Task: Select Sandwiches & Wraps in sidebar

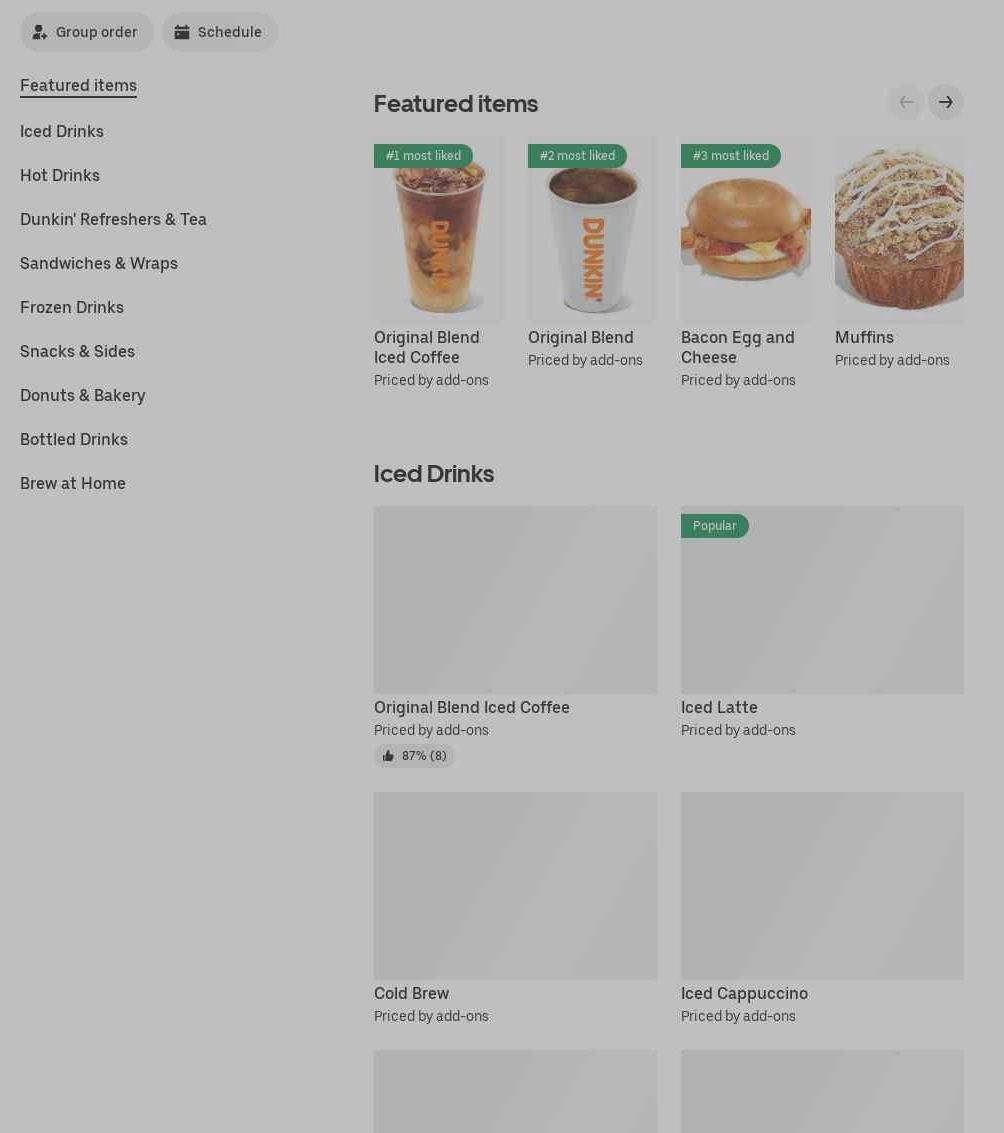Action: tap(99, 264)
